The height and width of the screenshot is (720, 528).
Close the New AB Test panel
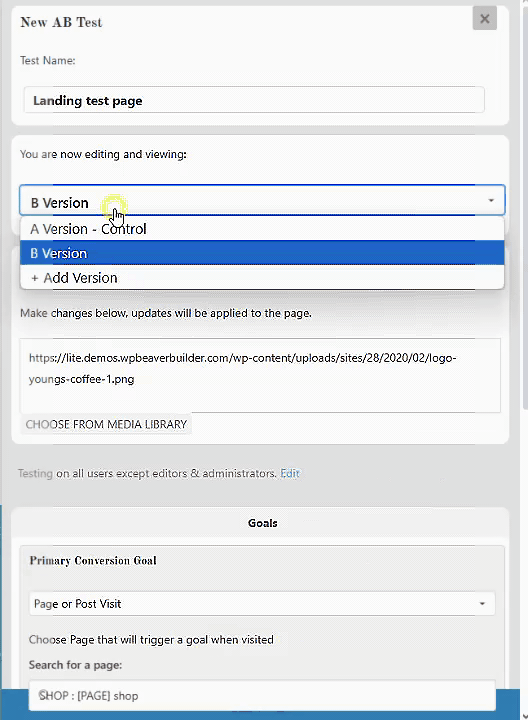(x=484, y=19)
